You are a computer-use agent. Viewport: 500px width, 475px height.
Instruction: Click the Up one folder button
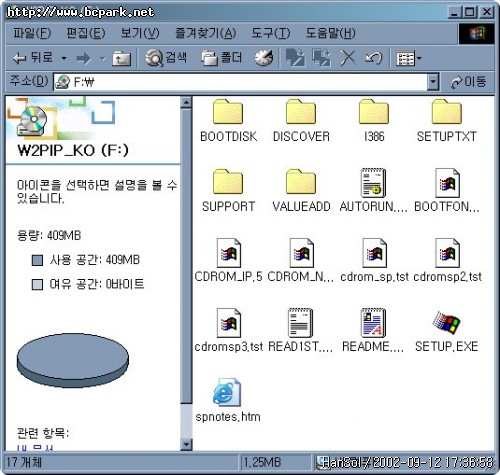[x=121, y=59]
